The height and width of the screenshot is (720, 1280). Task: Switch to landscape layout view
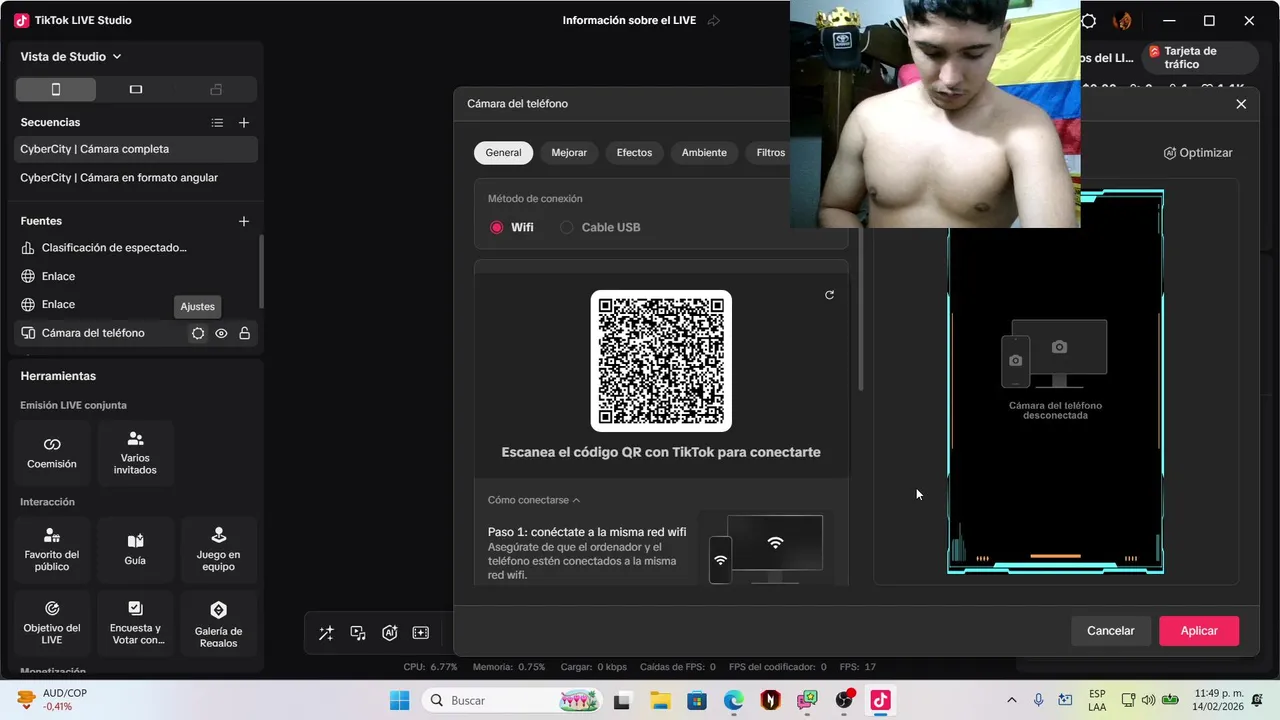pos(136,89)
